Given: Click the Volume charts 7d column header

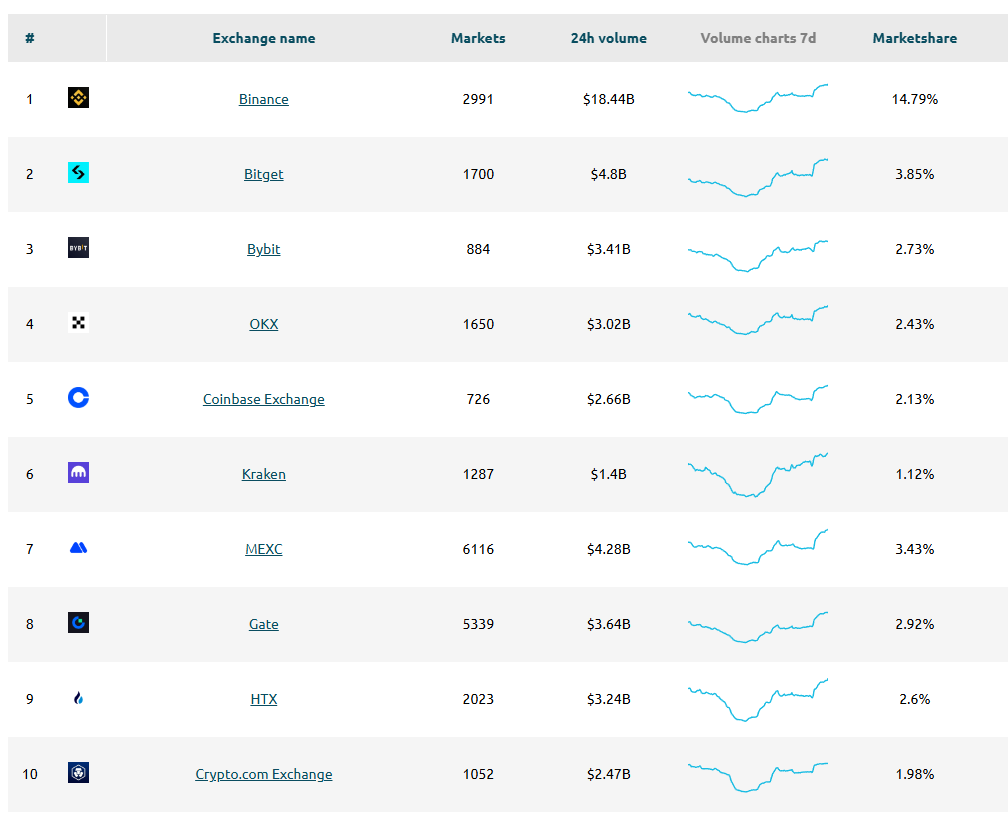Looking at the screenshot, I should pyautogui.click(x=757, y=37).
